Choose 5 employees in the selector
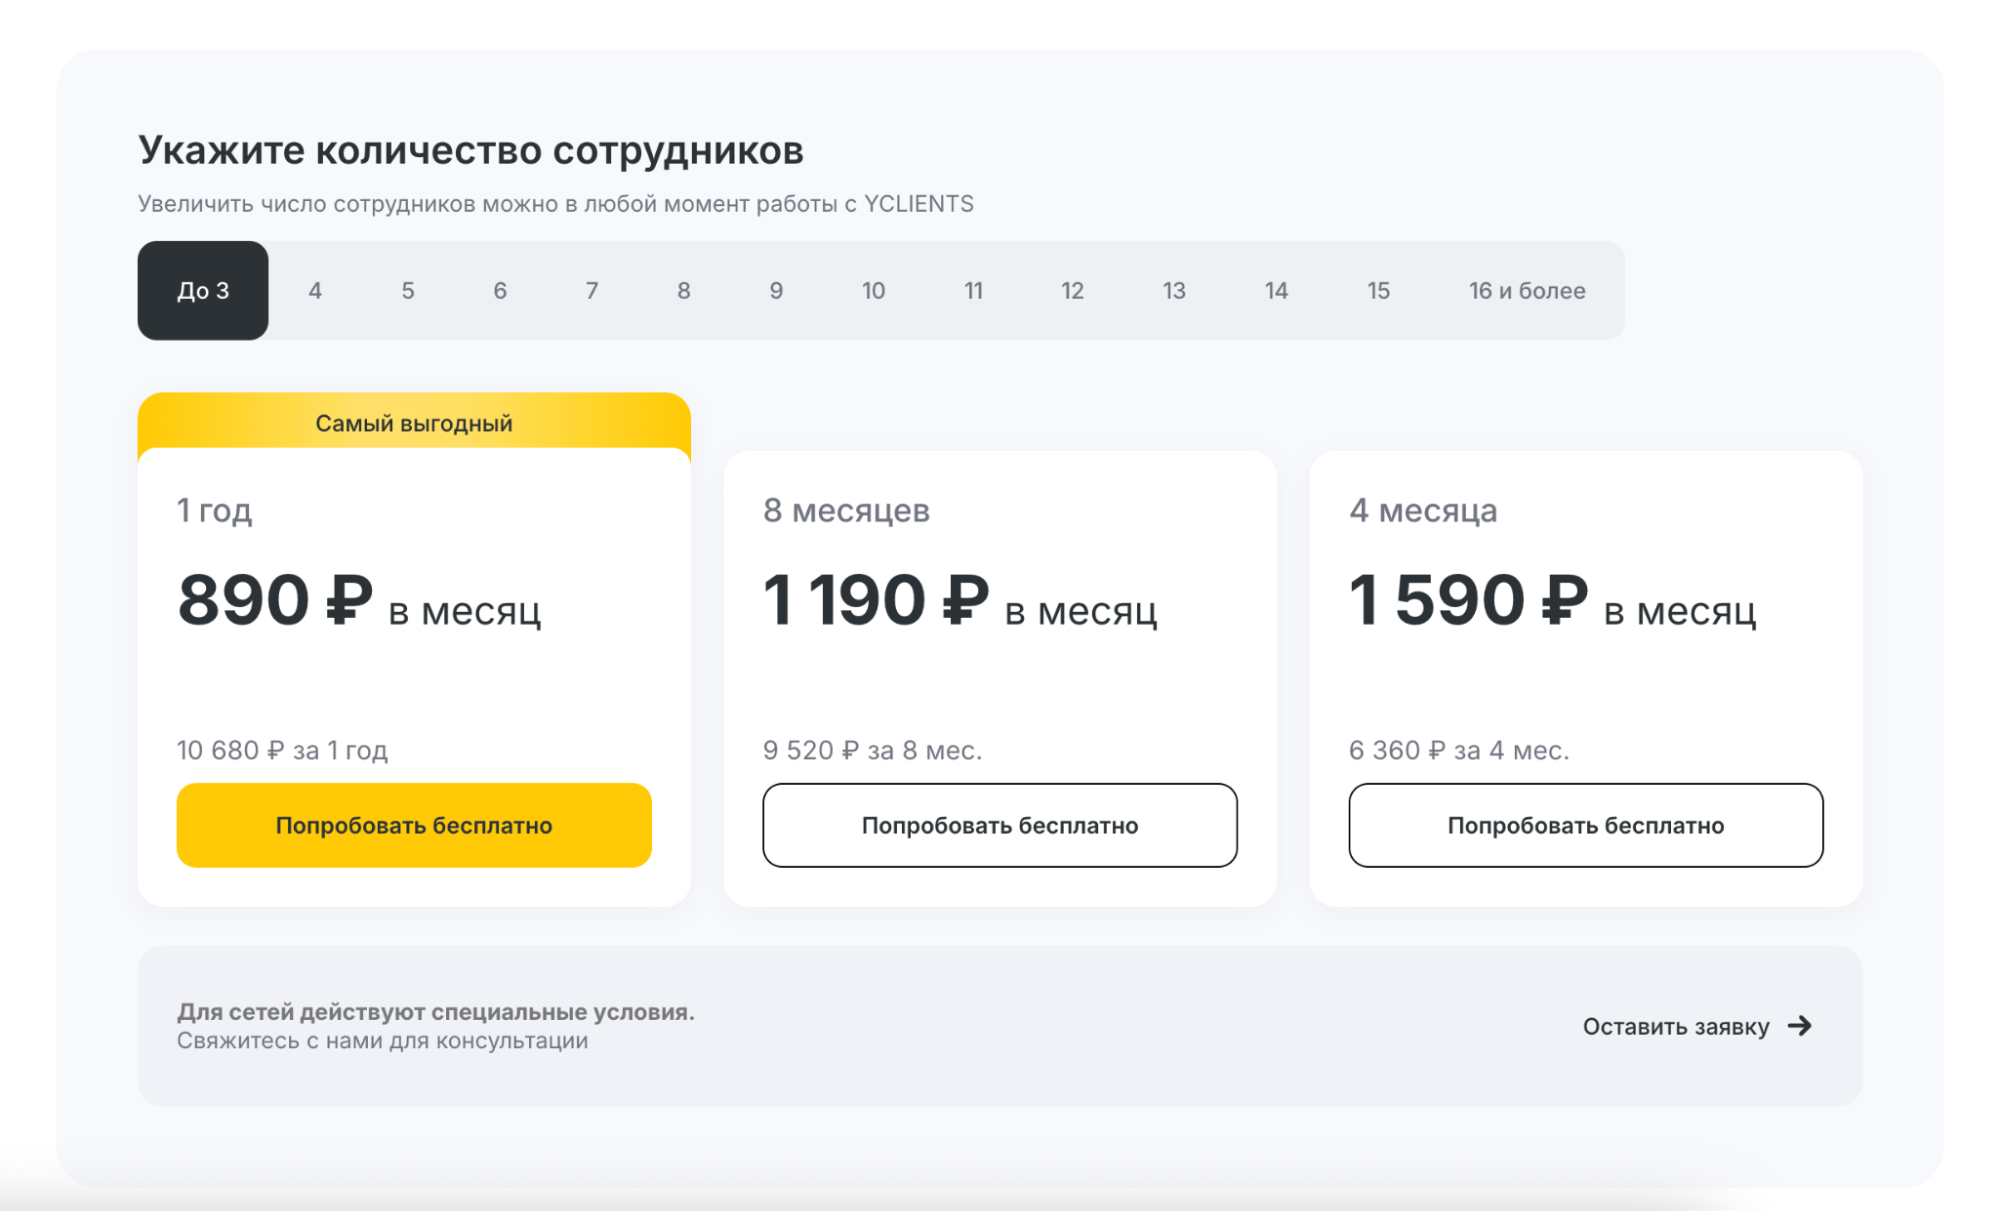1999x1212 pixels. (x=408, y=291)
